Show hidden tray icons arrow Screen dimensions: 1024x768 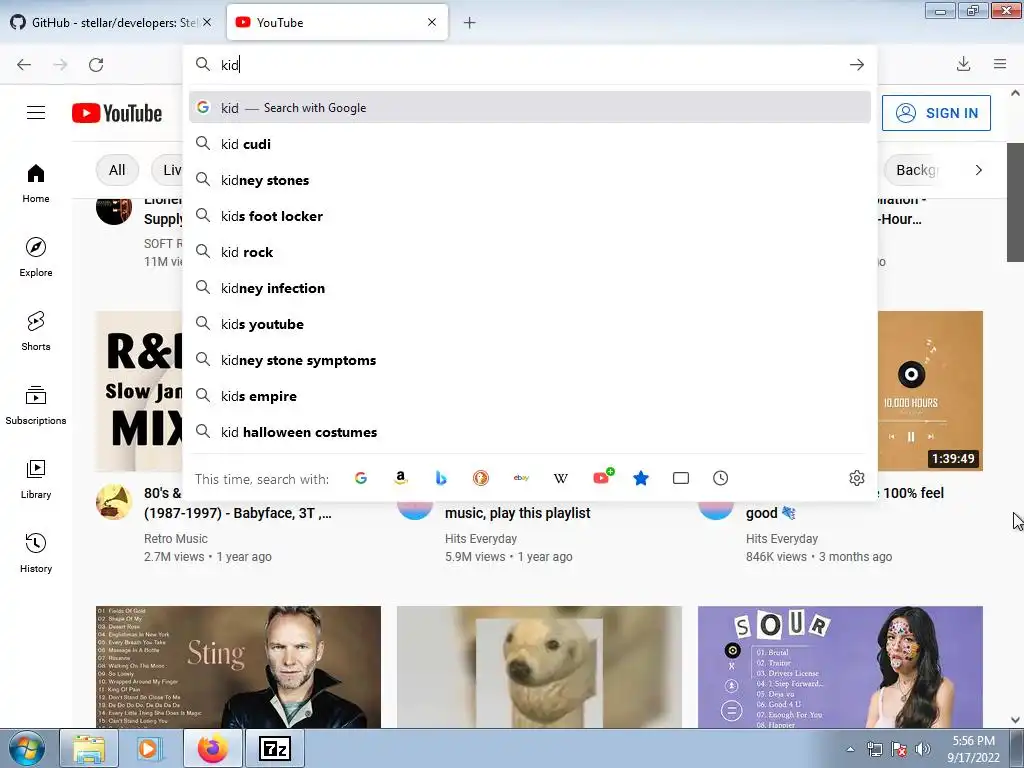850,749
